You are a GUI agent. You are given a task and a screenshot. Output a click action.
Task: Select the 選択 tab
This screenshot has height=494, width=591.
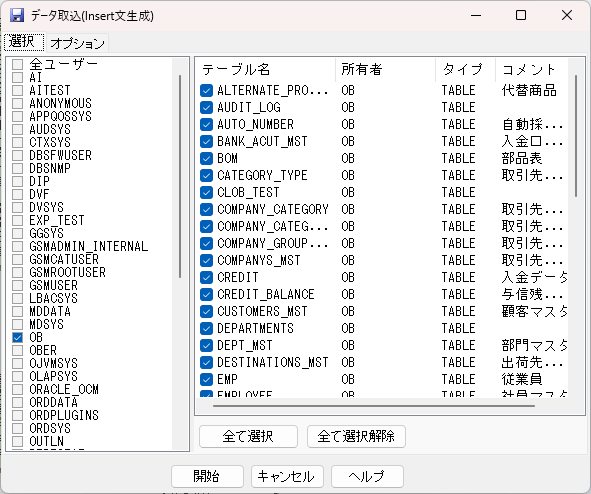23,41
